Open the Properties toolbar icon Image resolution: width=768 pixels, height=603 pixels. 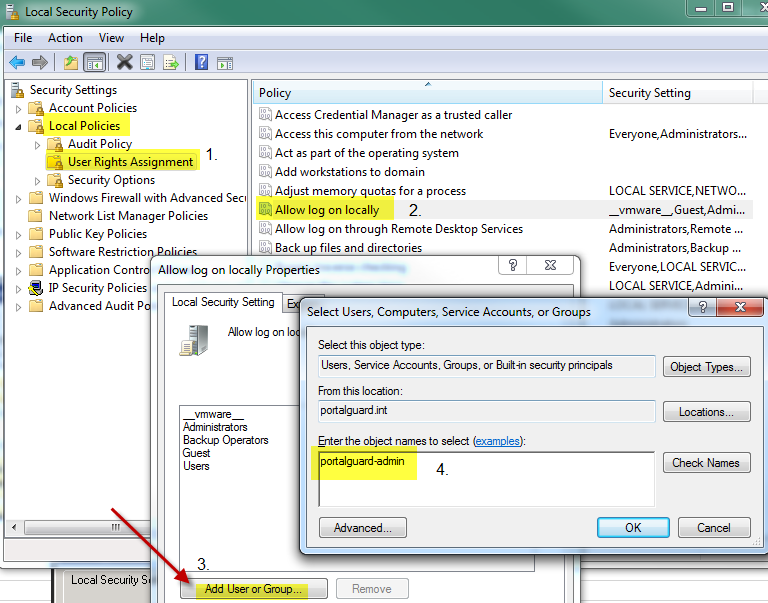point(147,63)
